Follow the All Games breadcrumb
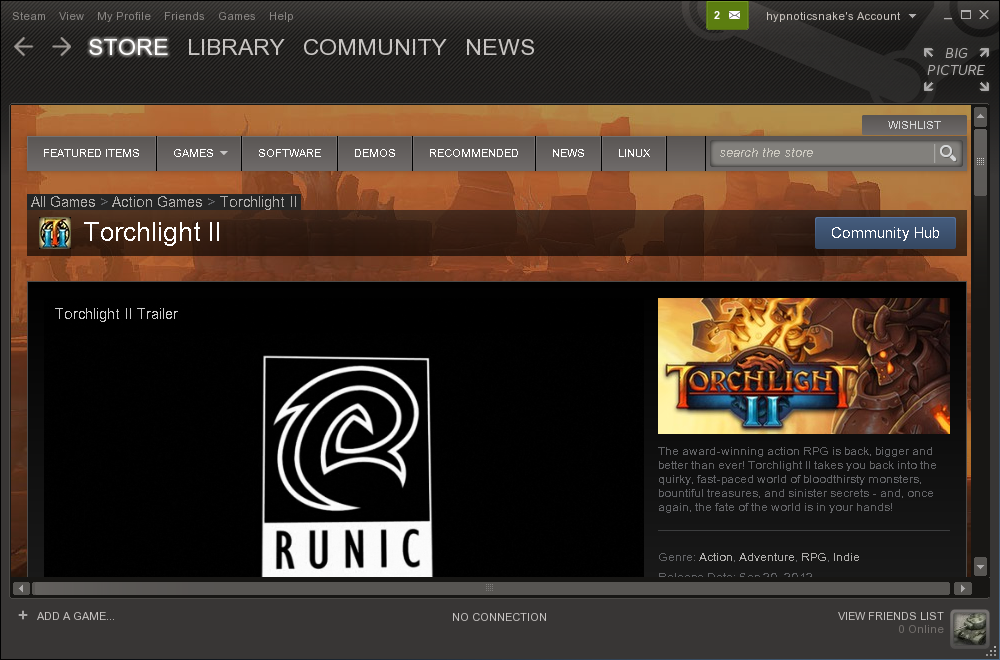The width and height of the screenshot is (1000, 660). coord(63,202)
